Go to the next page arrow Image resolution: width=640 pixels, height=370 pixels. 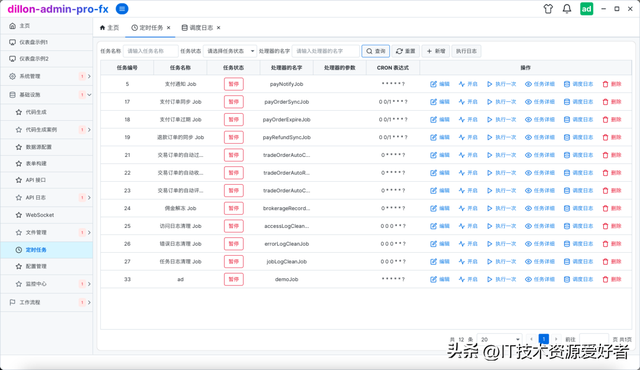point(556,339)
